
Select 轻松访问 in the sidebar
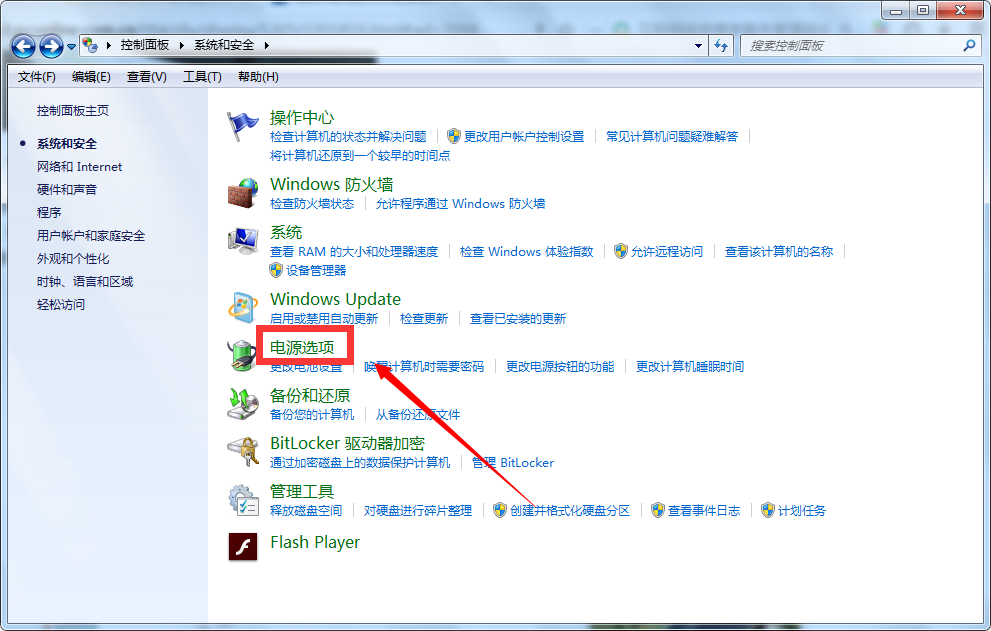pyautogui.click(x=61, y=305)
